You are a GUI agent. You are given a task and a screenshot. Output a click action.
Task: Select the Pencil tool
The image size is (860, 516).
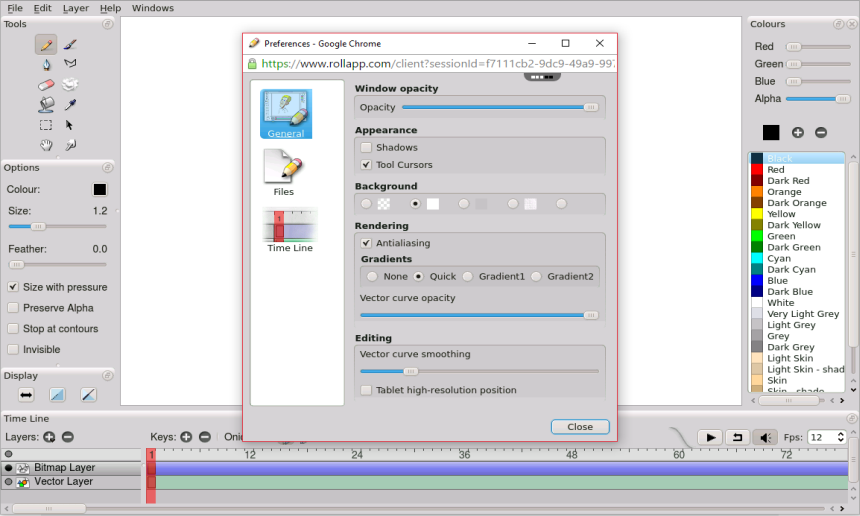46,44
